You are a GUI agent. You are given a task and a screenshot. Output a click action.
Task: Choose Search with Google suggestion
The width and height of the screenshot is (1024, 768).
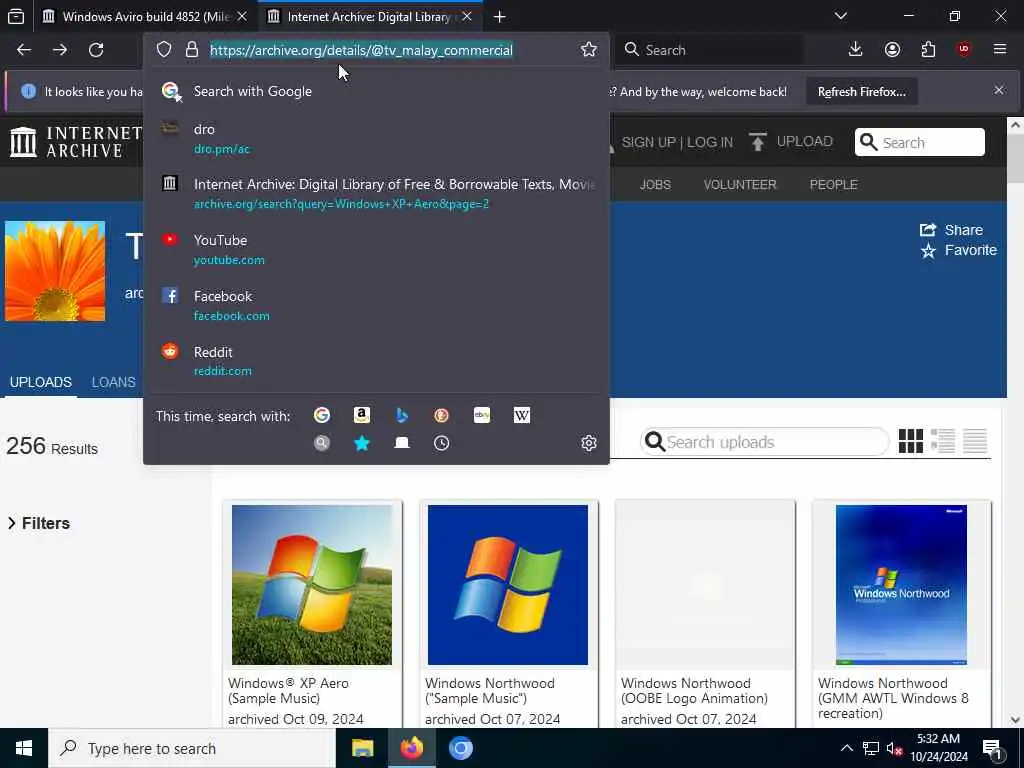click(x=376, y=91)
